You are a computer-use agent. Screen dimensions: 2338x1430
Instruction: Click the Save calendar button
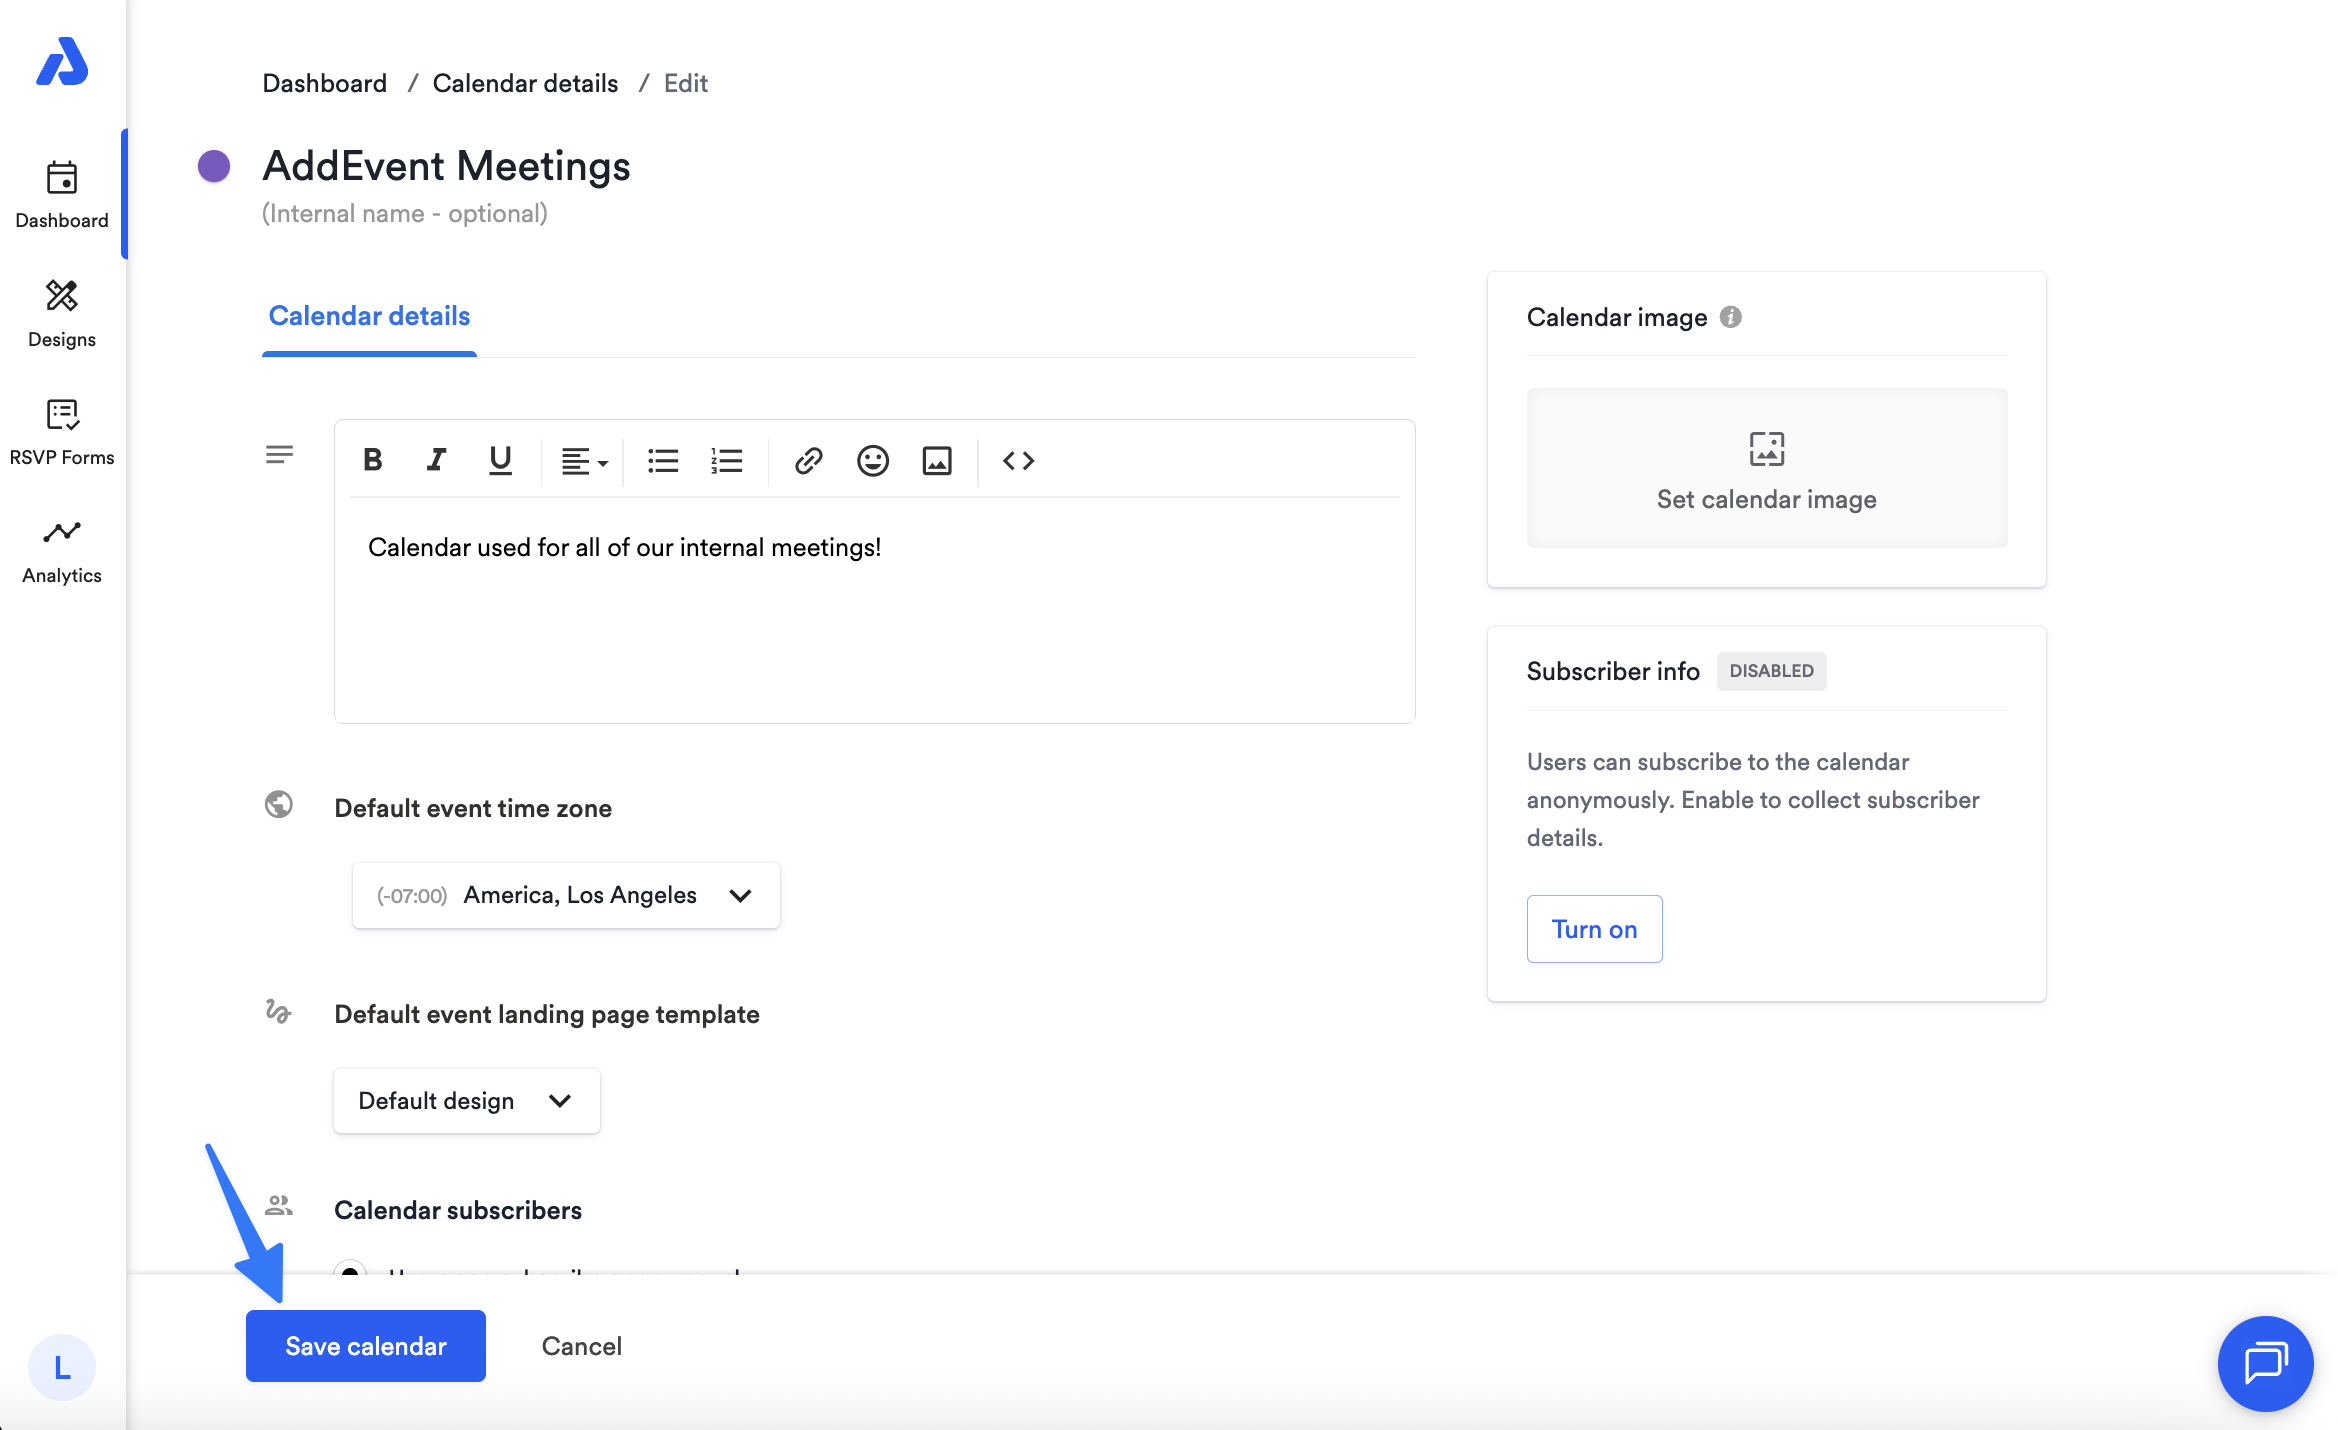366,1346
